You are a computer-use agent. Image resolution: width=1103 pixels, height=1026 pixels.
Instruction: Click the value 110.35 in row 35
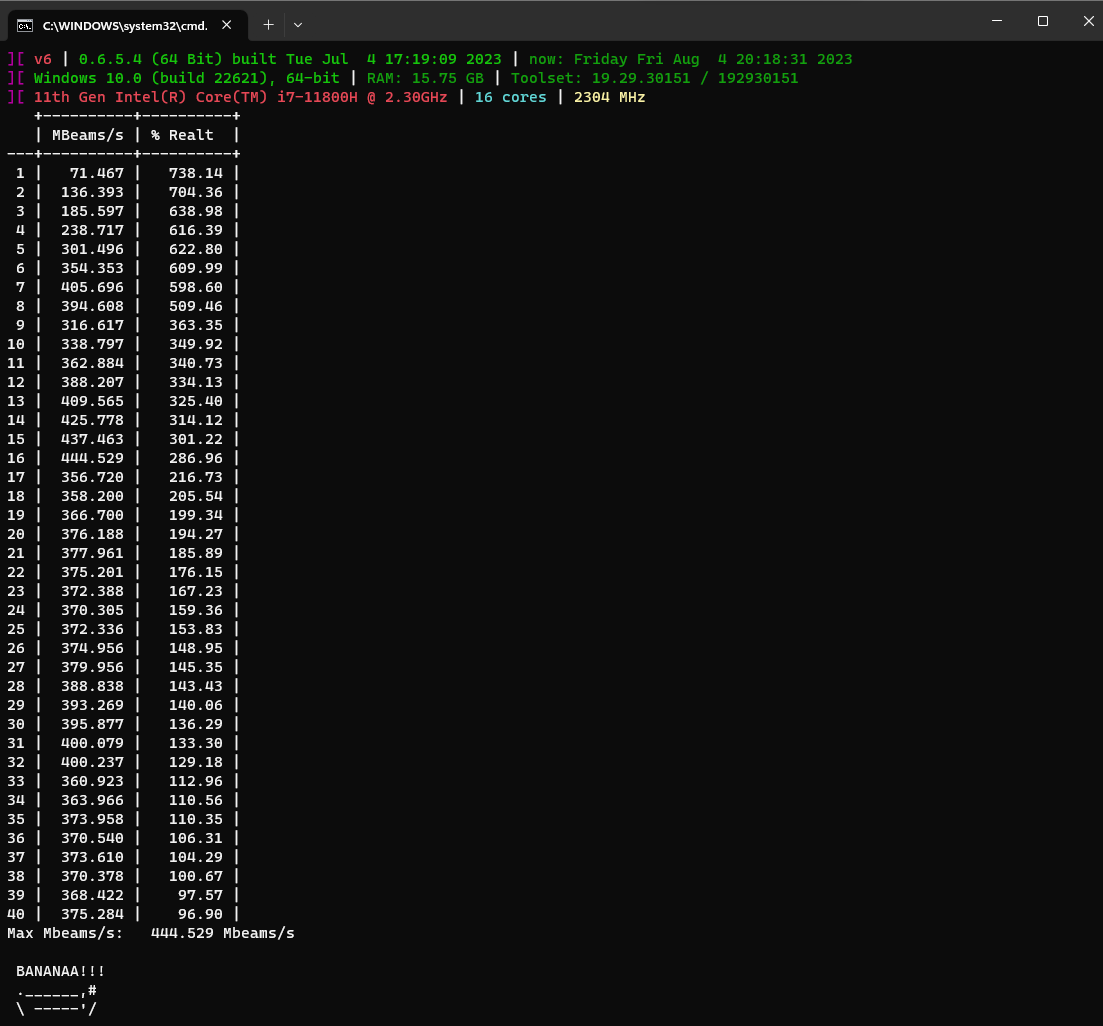(196, 819)
